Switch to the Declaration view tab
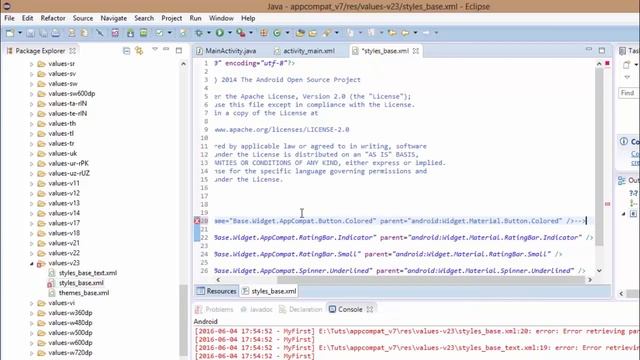Image resolution: width=640 pixels, height=360 pixels. pyautogui.click(x=301, y=309)
